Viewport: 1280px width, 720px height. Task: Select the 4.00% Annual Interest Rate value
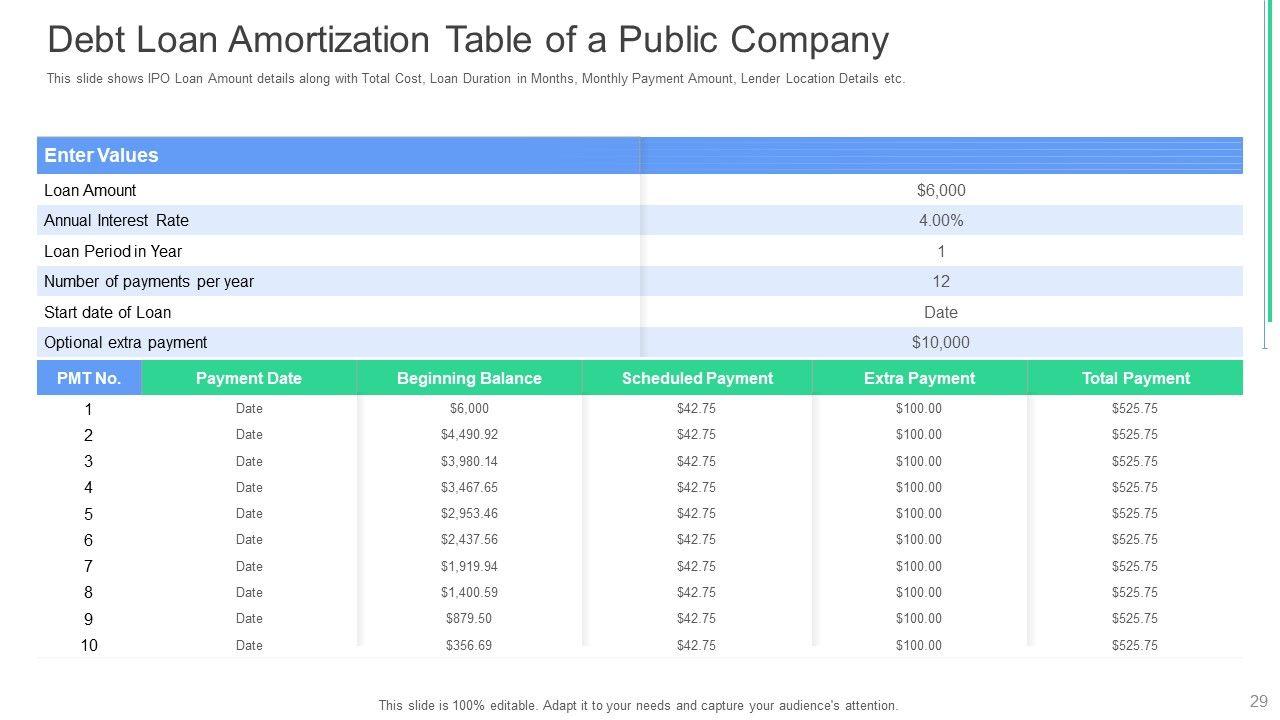pyautogui.click(x=940, y=220)
